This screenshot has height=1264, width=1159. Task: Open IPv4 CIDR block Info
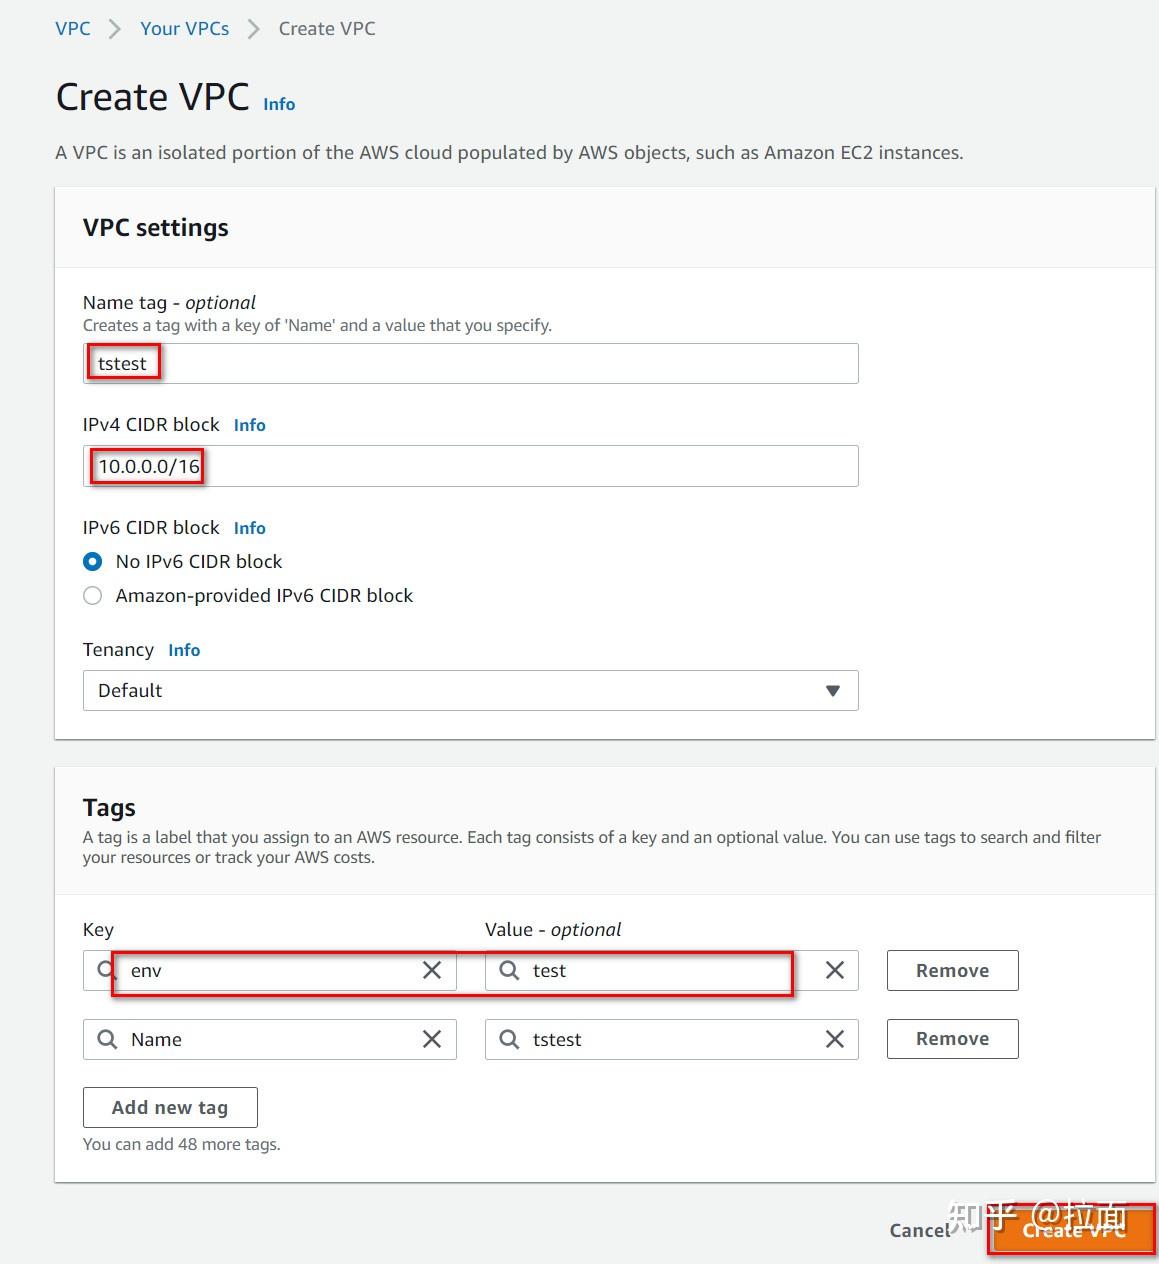[249, 425]
